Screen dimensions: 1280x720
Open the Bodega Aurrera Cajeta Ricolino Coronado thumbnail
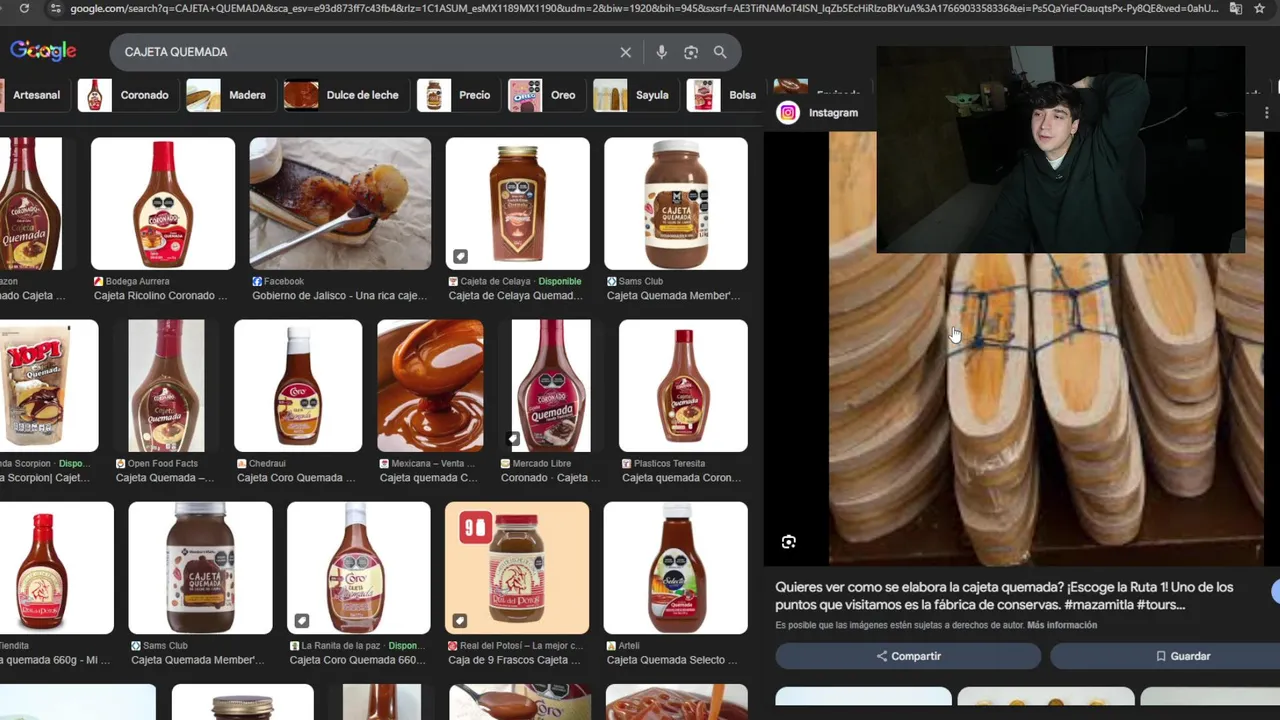pos(163,204)
